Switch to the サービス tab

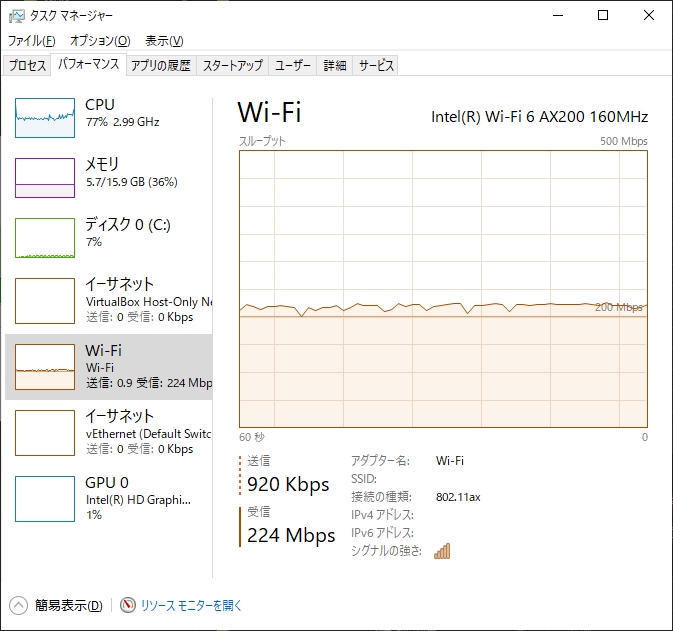coord(376,66)
